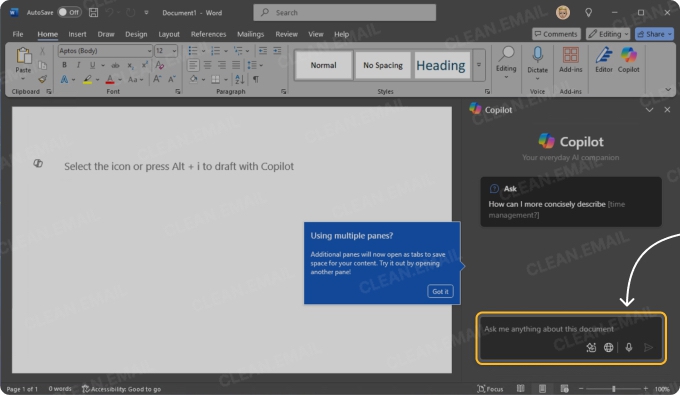Toggle Subscript formatting

[x=130, y=65]
